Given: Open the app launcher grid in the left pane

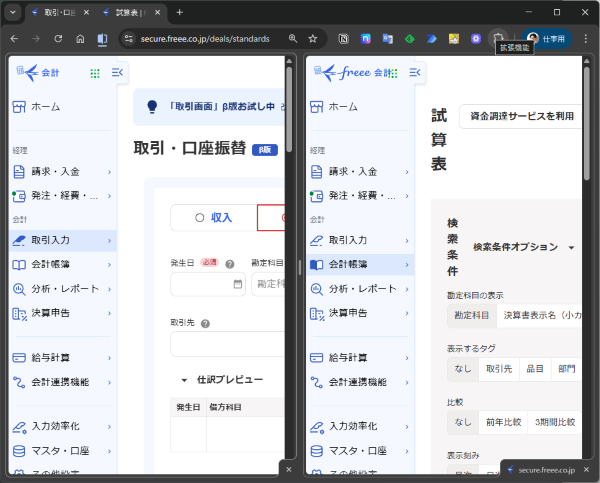Looking at the screenshot, I should tap(95, 73).
